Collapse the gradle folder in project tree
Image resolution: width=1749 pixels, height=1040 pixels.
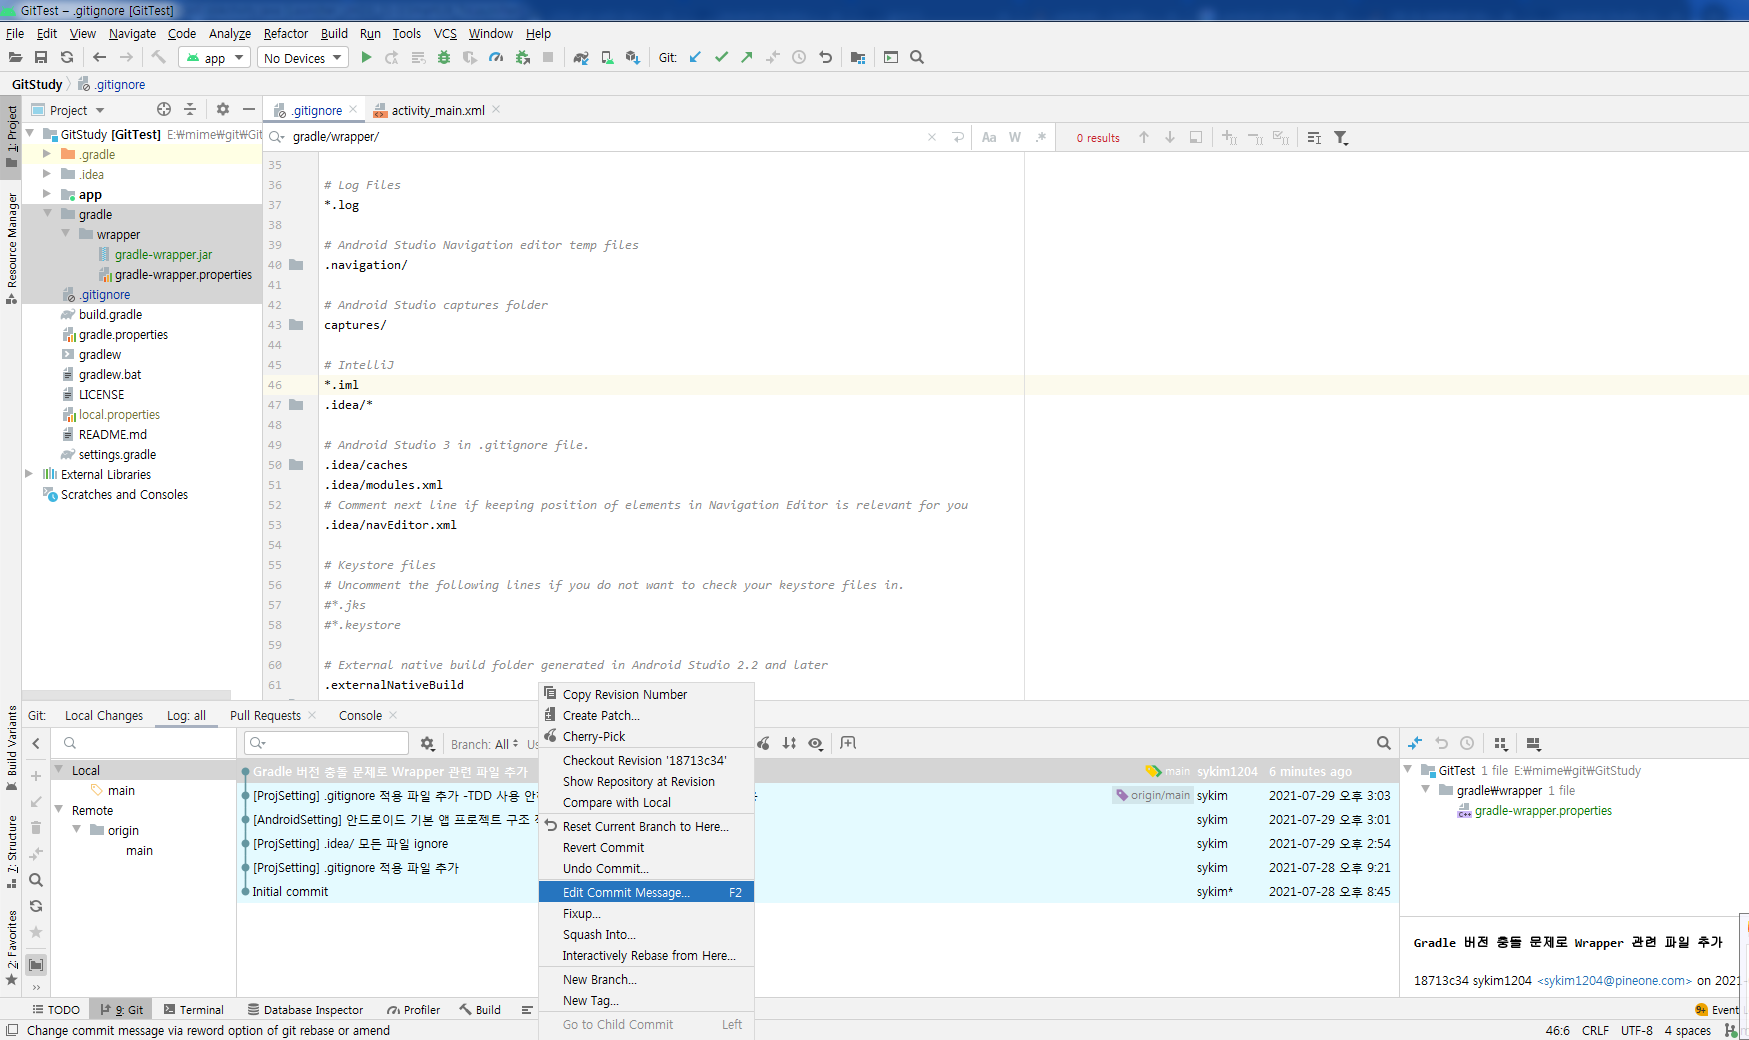(x=47, y=214)
